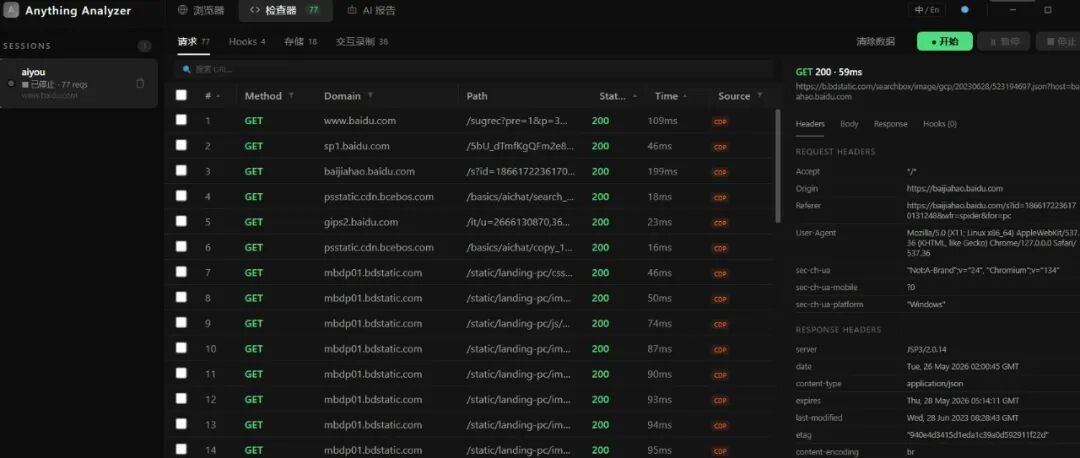Check the box for request row 7
This screenshot has width=1080, height=458.
click(x=181, y=271)
